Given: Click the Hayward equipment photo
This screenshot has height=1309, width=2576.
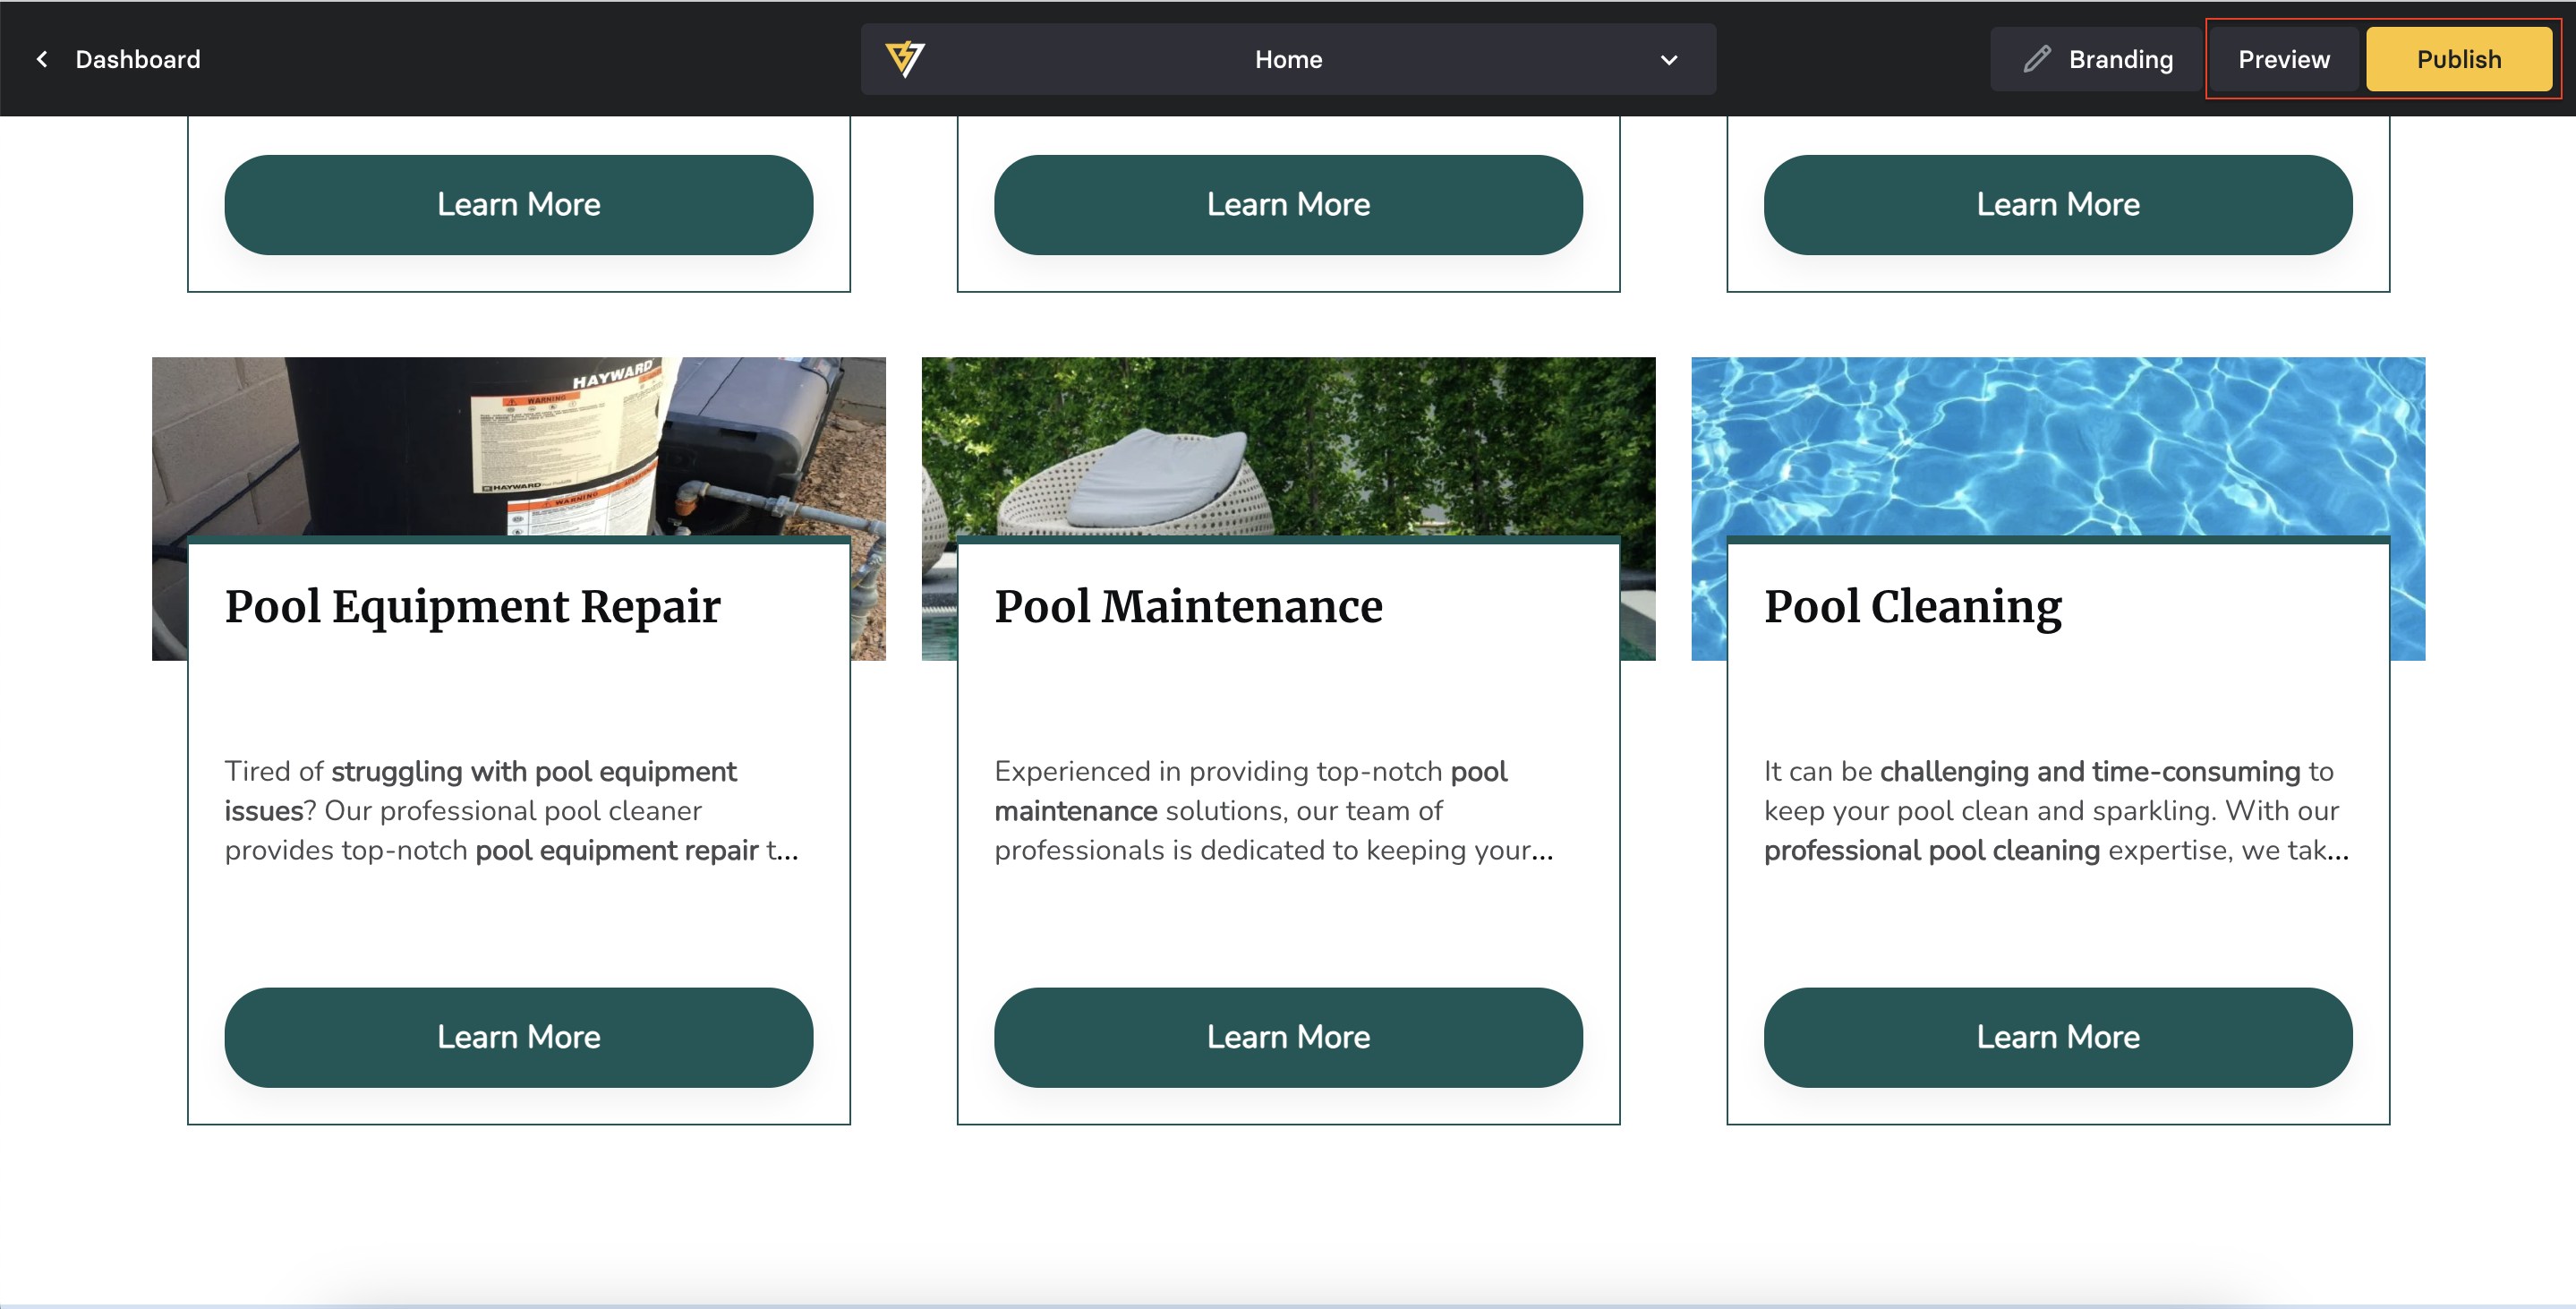Looking at the screenshot, I should coord(520,450).
